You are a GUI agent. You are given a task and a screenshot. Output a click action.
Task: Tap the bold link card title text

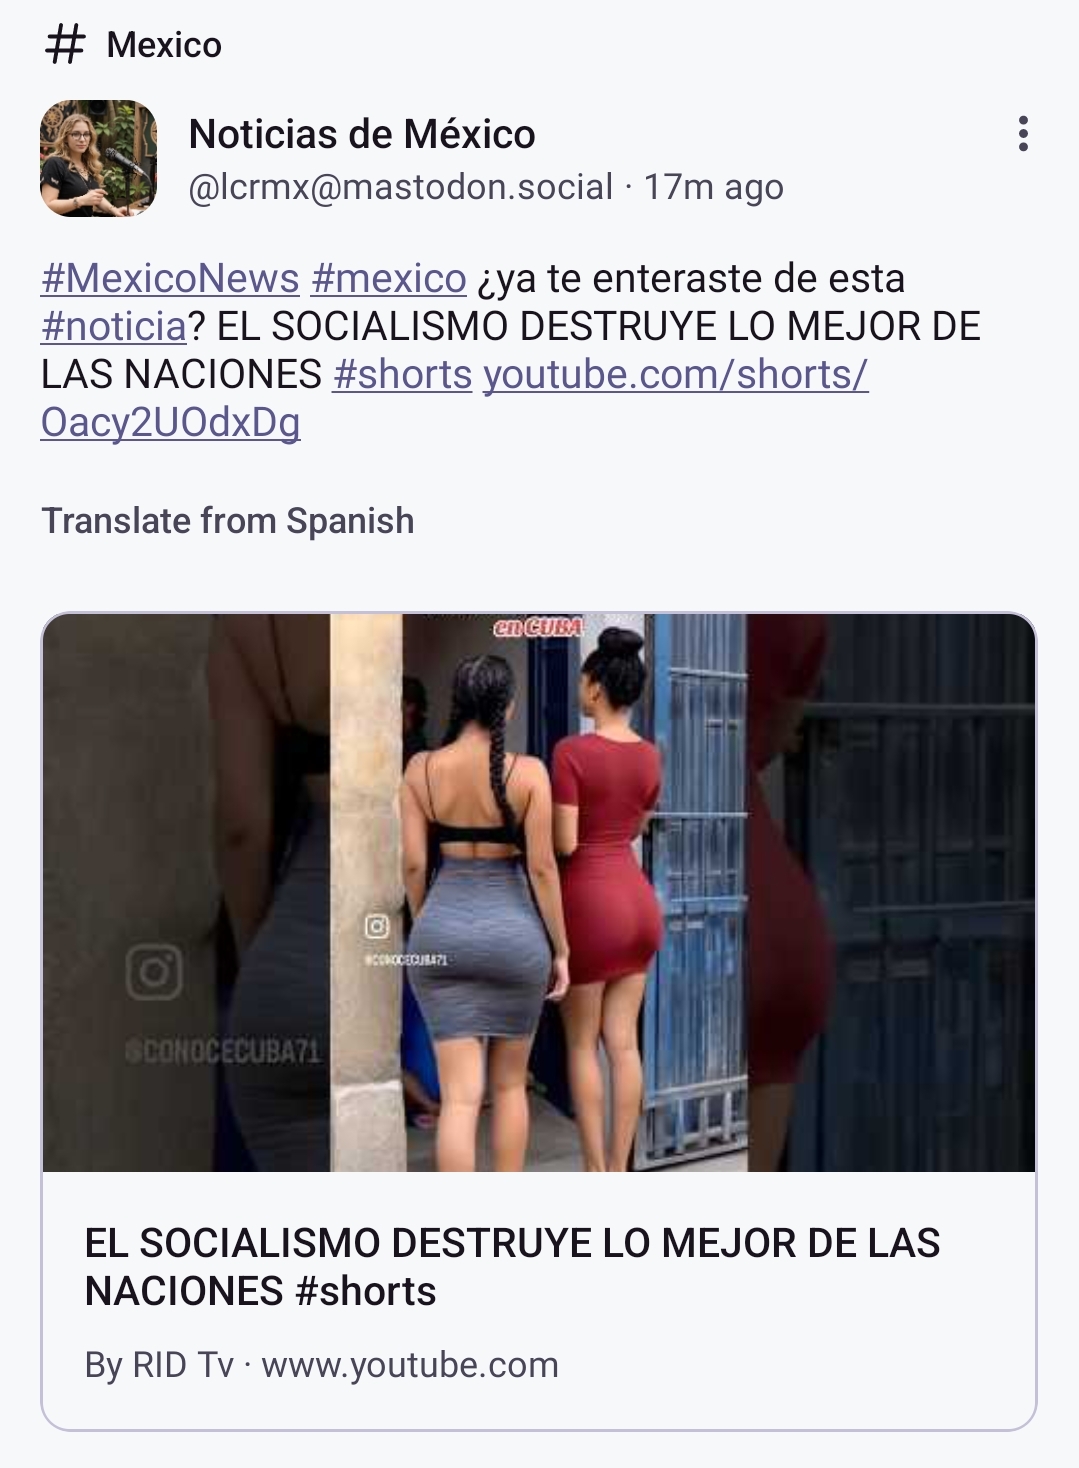pos(512,1267)
